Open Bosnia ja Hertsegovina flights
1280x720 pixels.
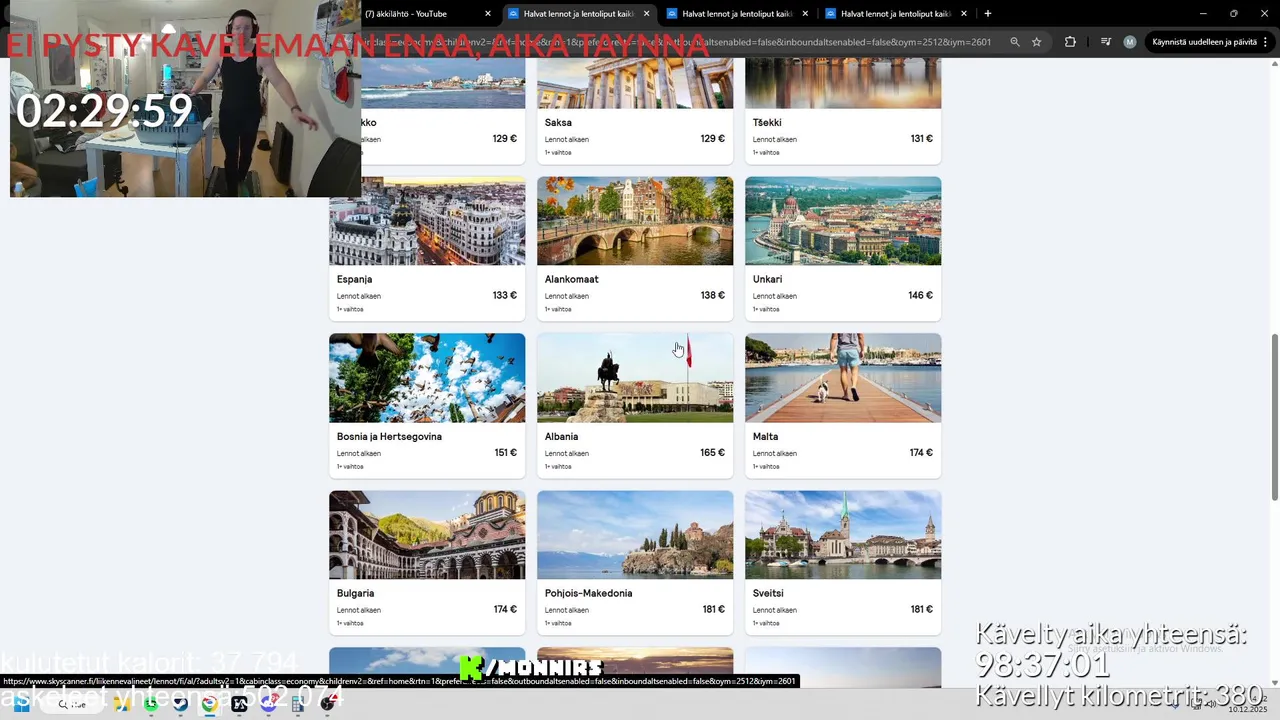(427, 406)
